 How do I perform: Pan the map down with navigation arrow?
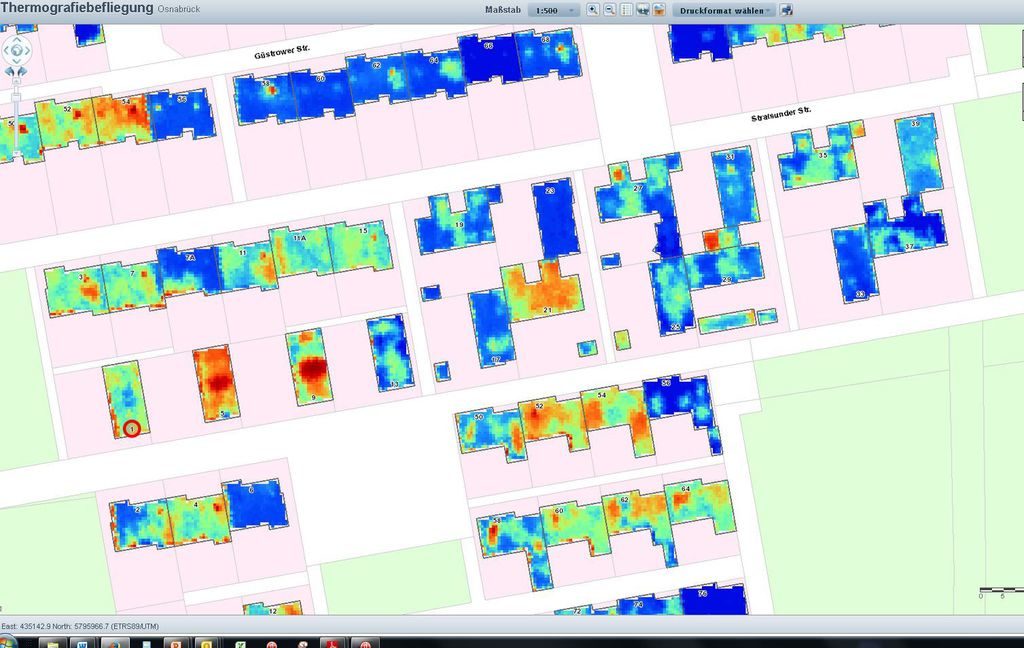click(17, 61)
